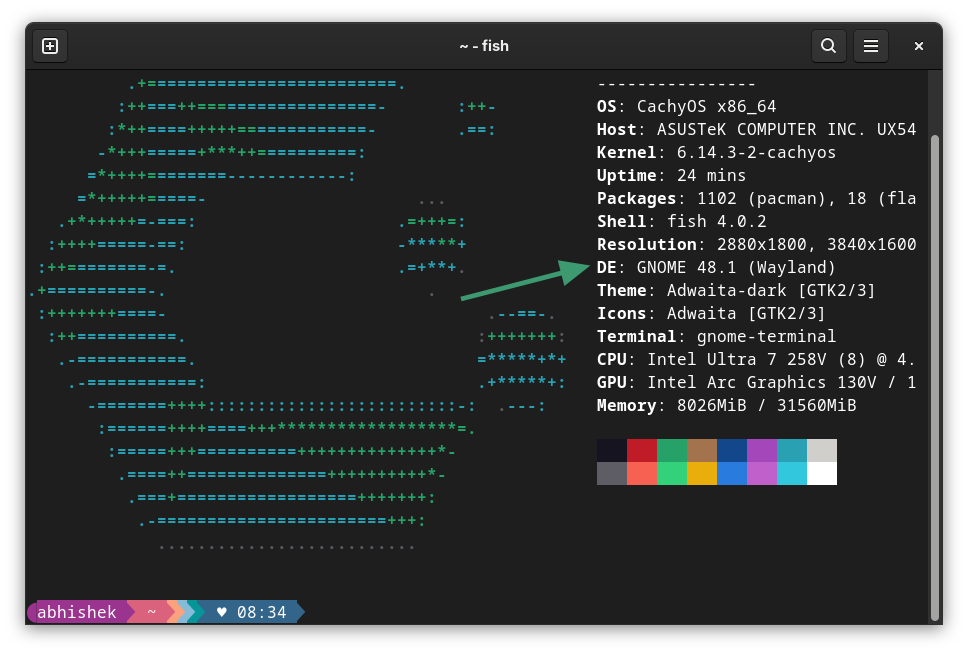Open the terminal search
Viewport: 968px width, 653px height.
pos(828,46)
